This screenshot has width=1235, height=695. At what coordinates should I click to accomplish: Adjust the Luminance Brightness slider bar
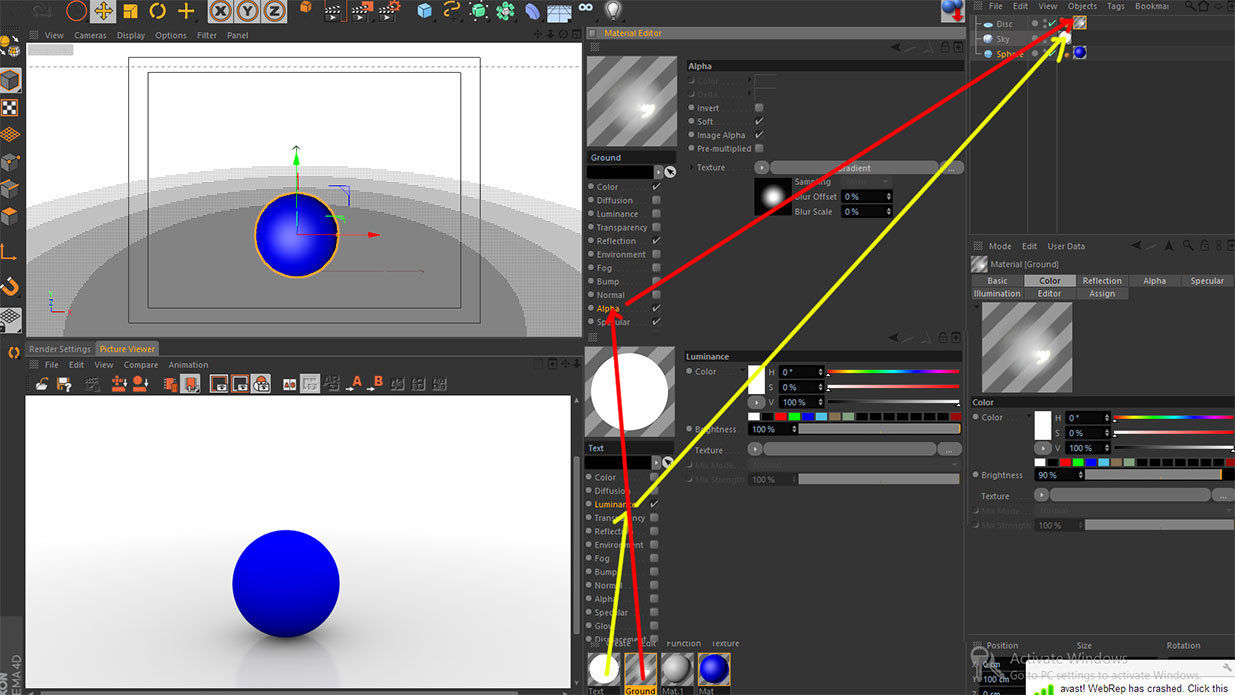(x=880, y=429)
